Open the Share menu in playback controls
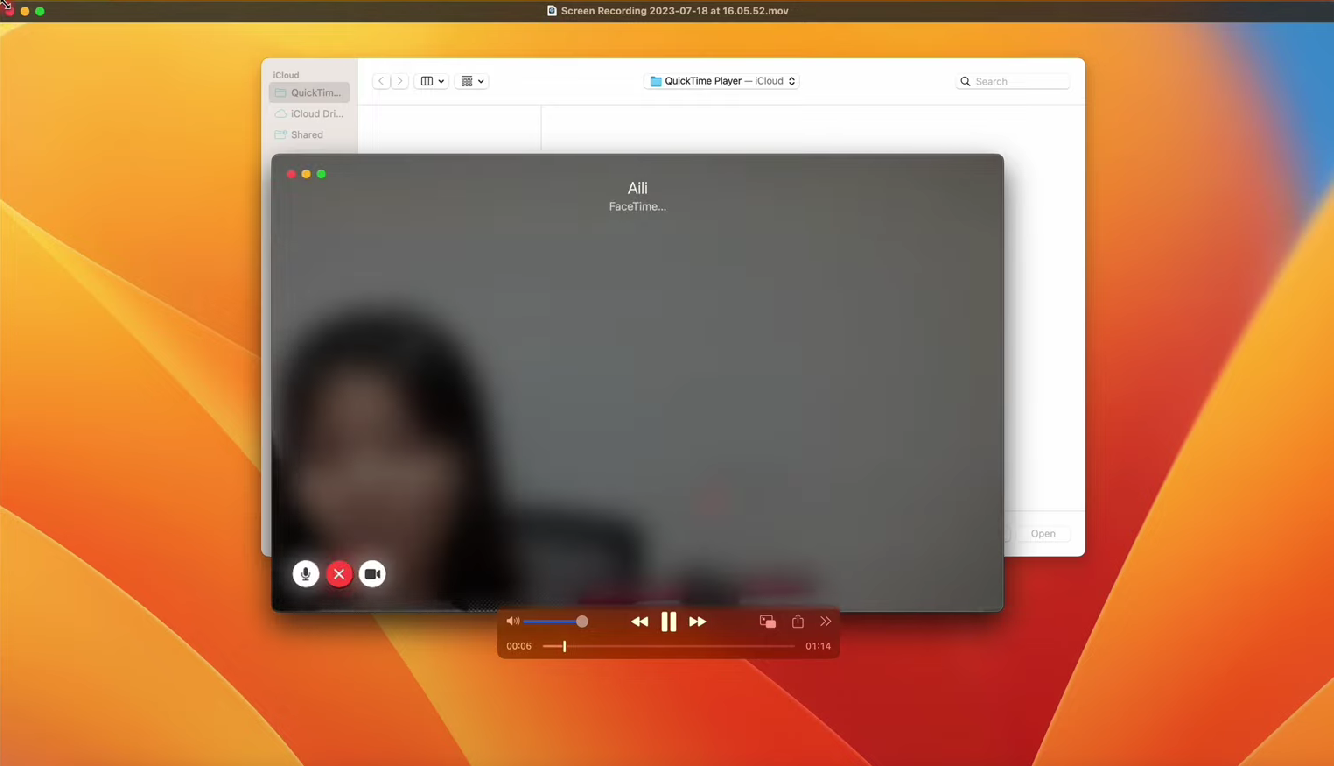The image size is (1334, 766). coord(798,622)
